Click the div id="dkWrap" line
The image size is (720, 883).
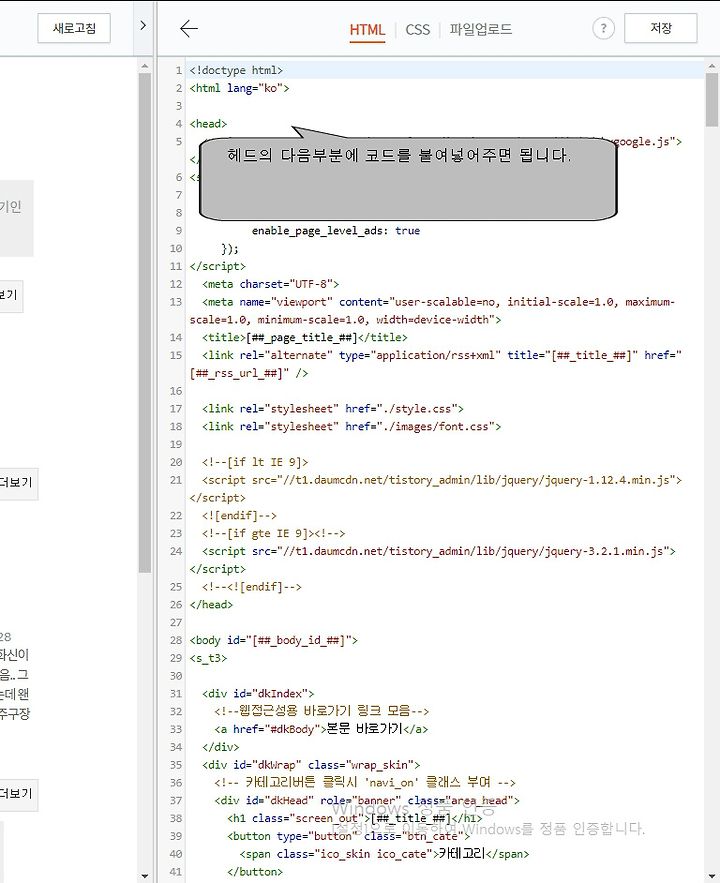(x=311, y=766)
